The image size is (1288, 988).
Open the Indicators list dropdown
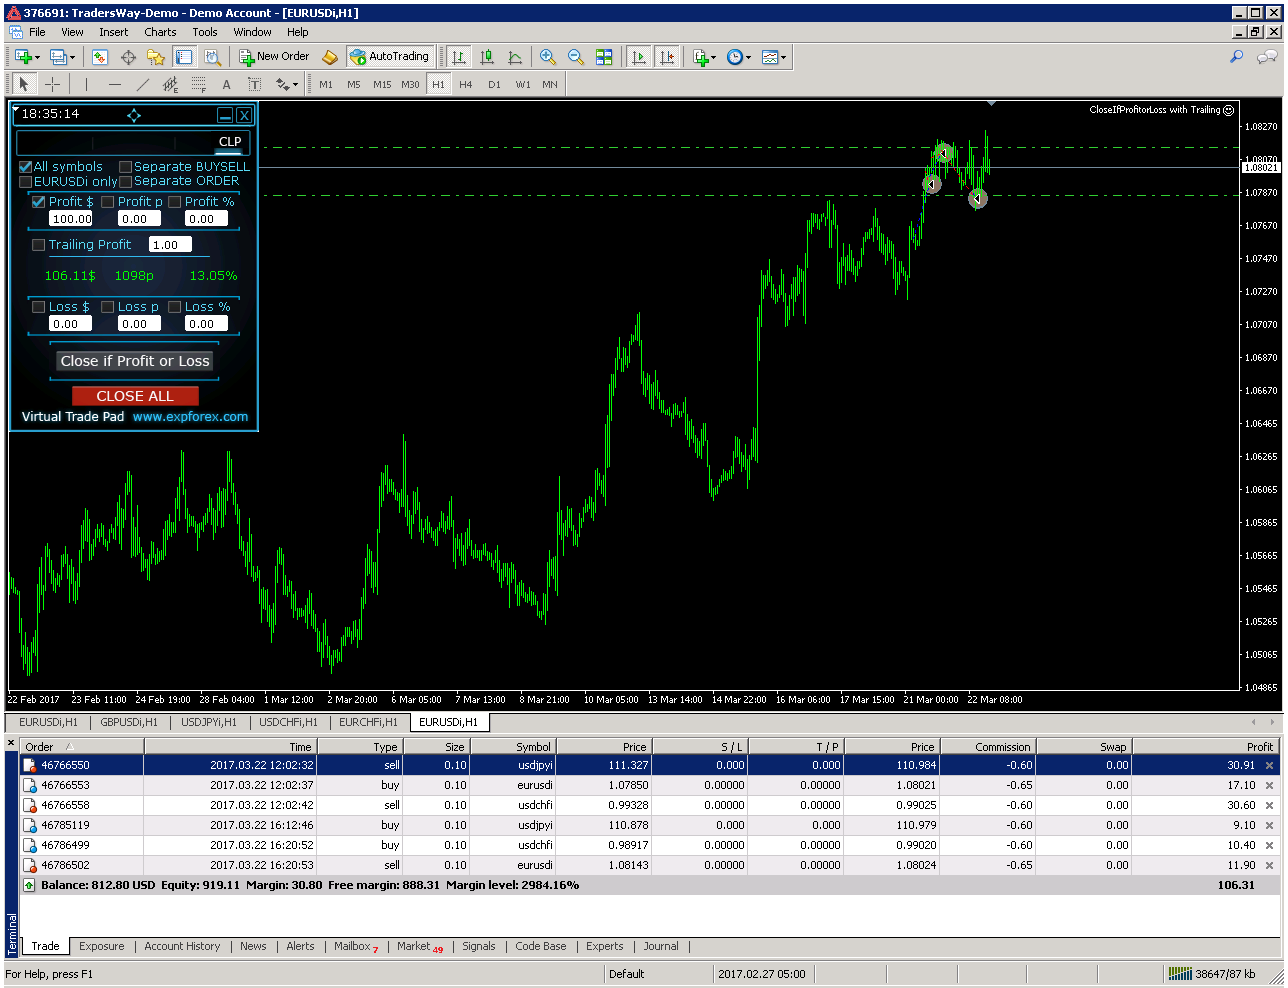pyautogui.click(x=705, y=57)
